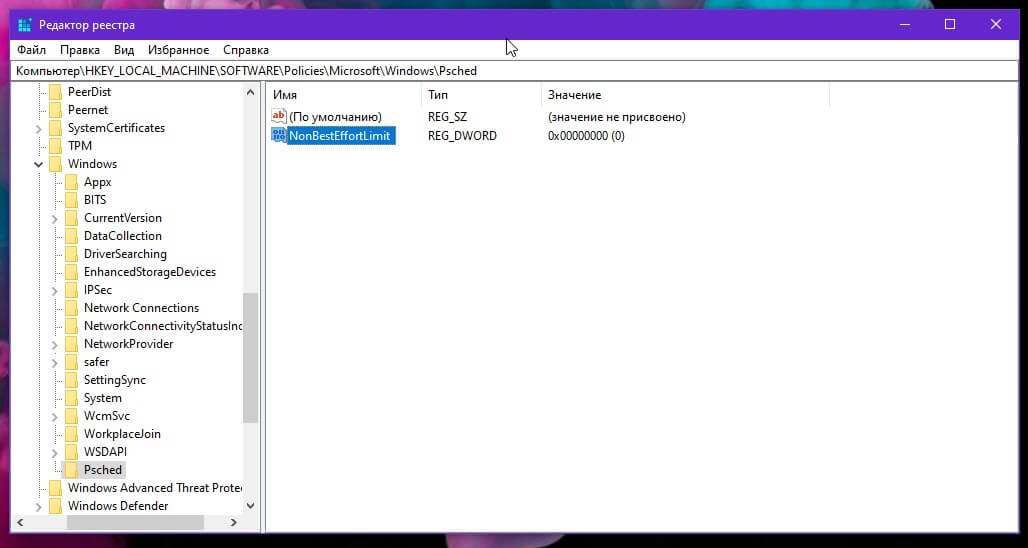Select the NetworkConnectivityStatusIndicator folder icon

tap(71, 326)
